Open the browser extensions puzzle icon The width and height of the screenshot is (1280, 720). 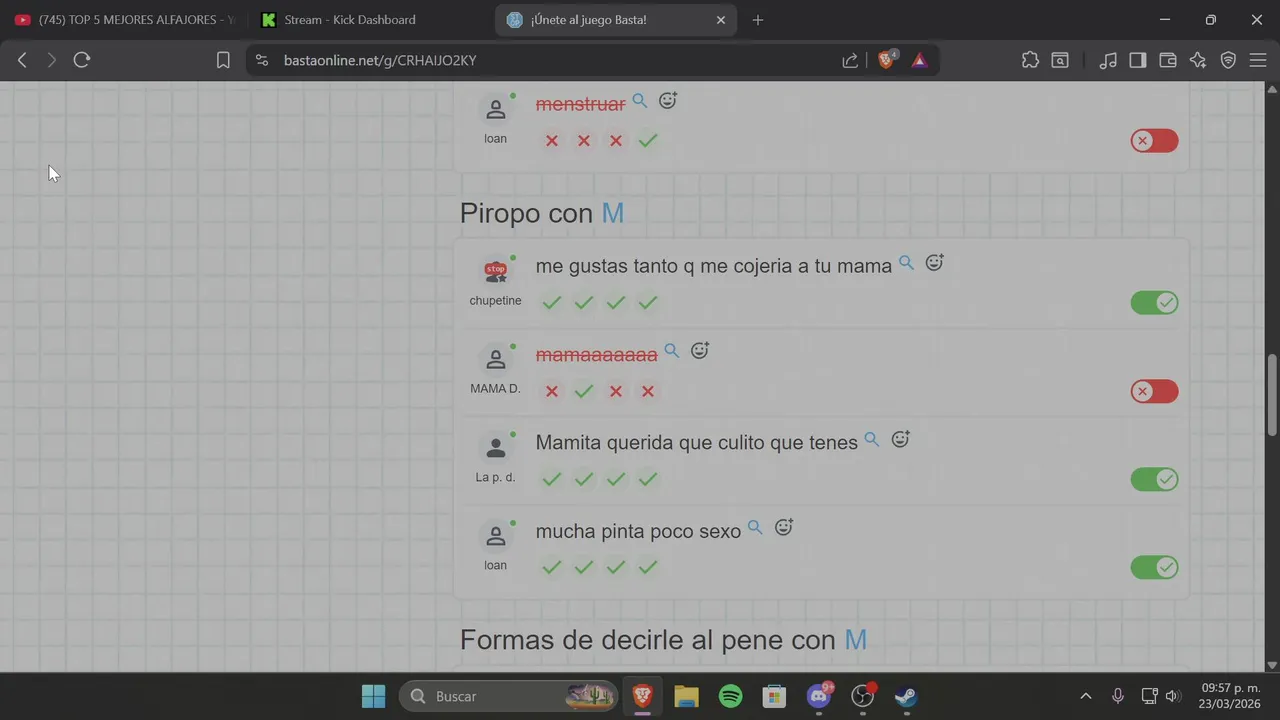click(1030, 60)
